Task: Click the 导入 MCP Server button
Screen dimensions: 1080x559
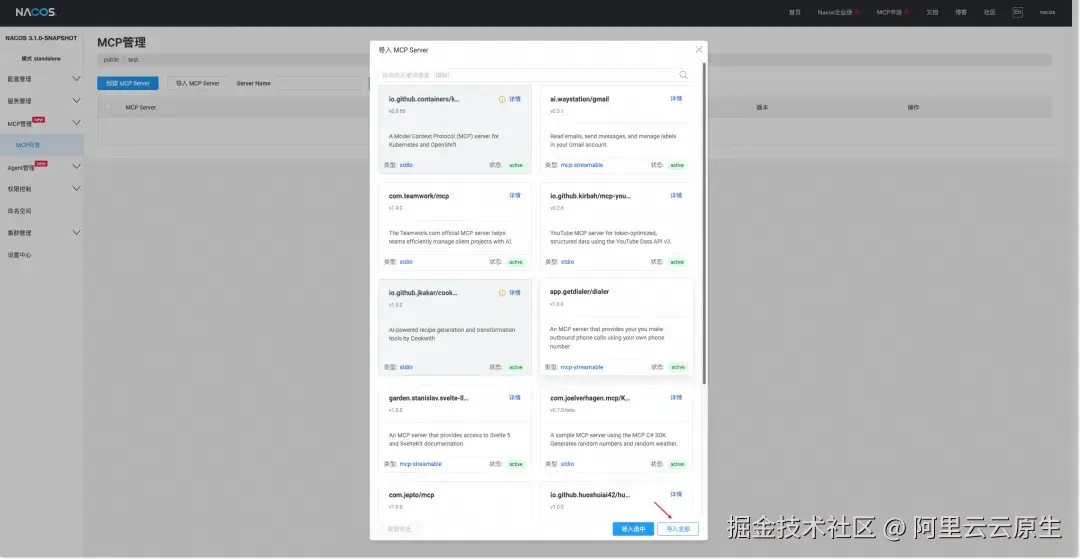Action: coord(198,83)
